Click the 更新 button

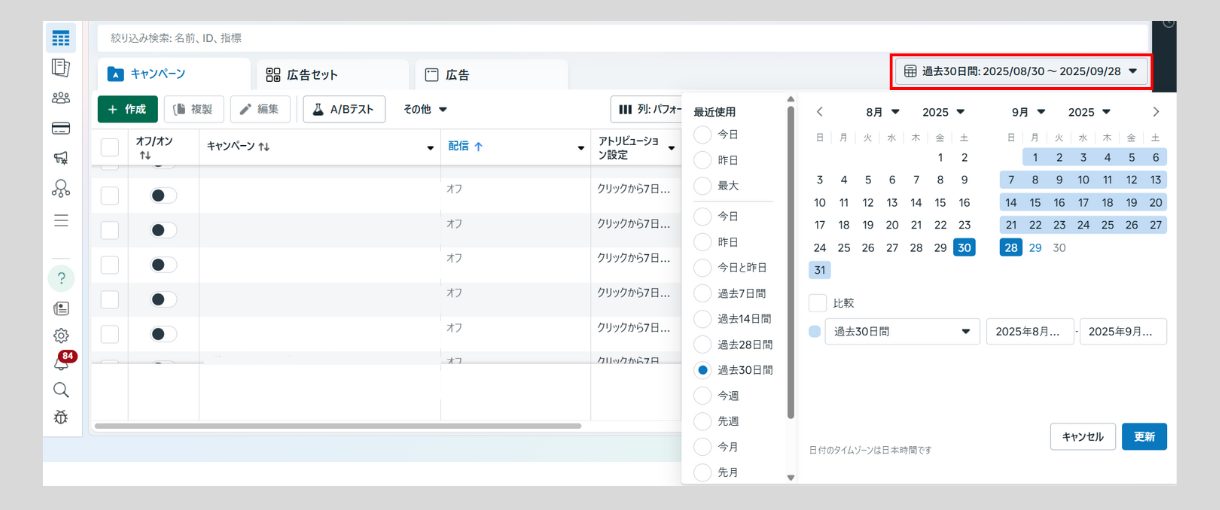click(1144, 437)
